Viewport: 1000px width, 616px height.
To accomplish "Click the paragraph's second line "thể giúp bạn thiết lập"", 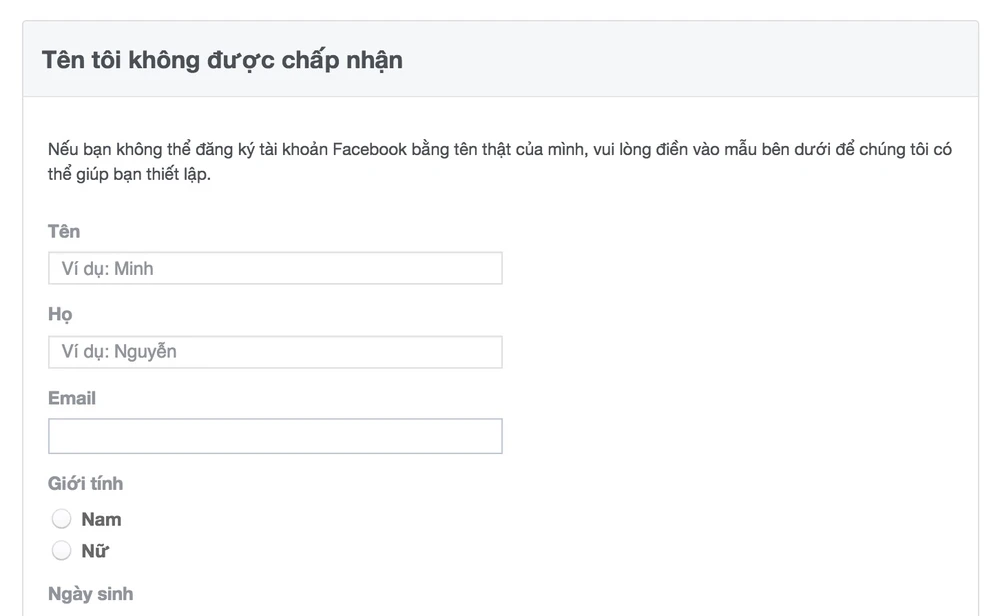I will point(129,174).
